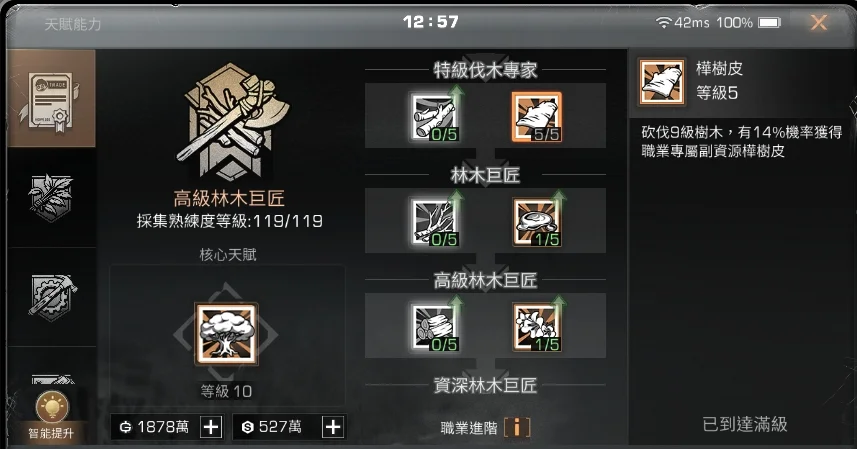Open 職業進階 info icon
This screenshot has width=857, height=449.
[x=516, y=427]
